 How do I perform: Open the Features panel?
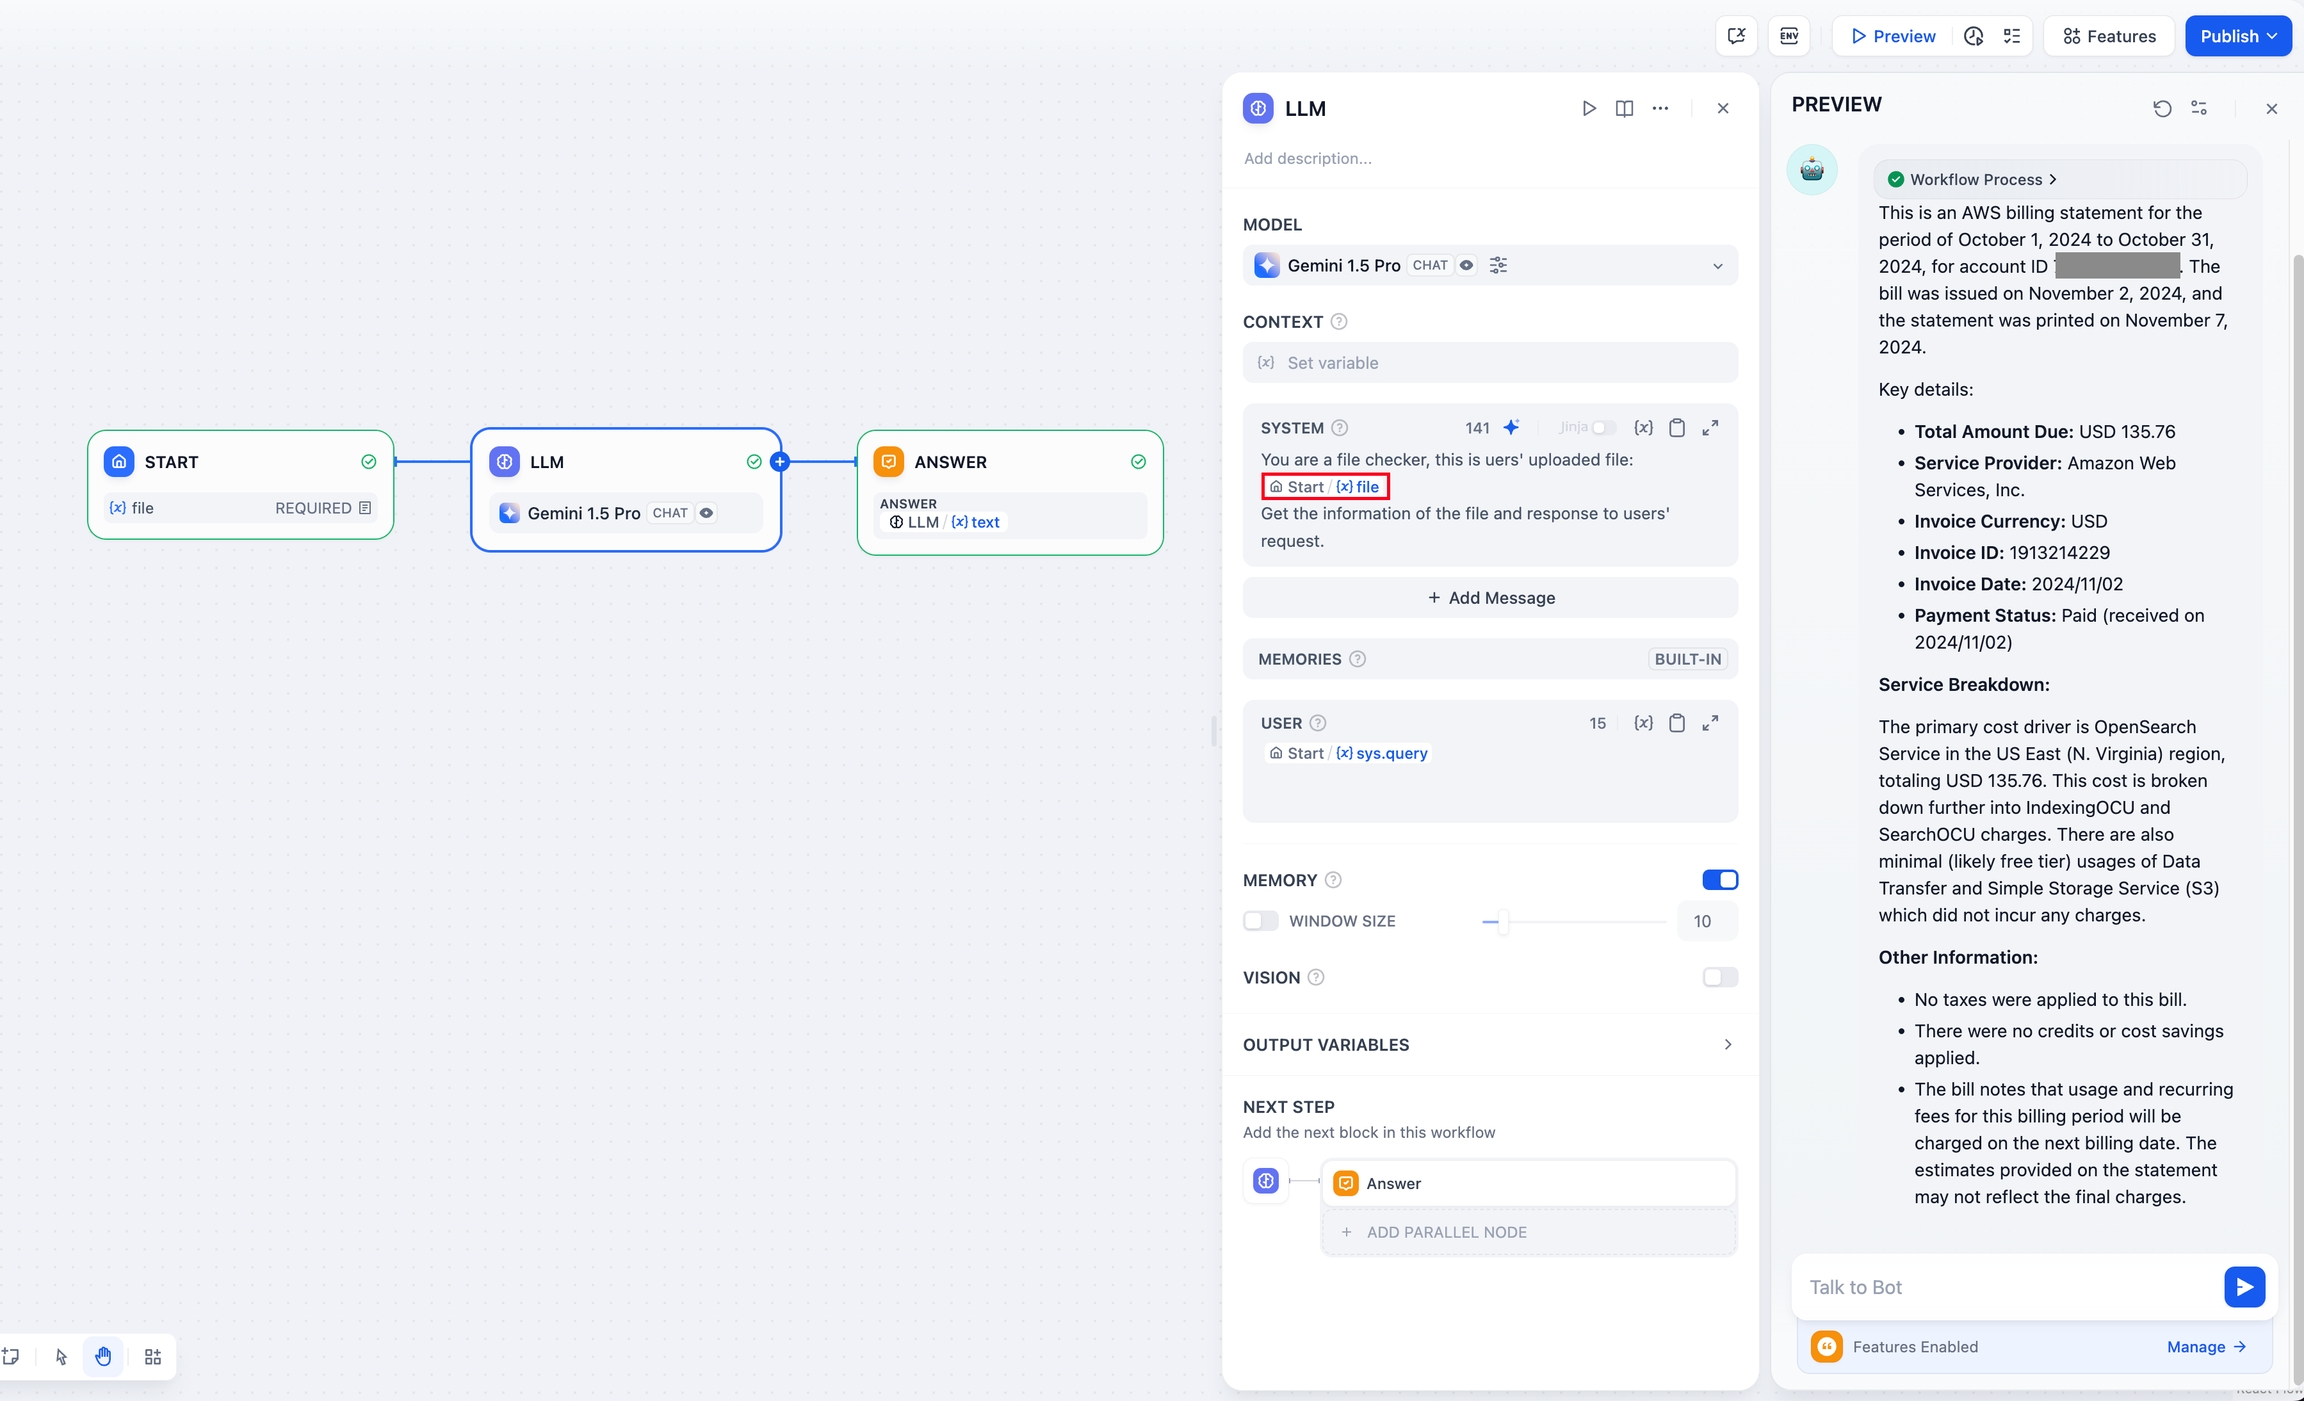coord(2109,36)
